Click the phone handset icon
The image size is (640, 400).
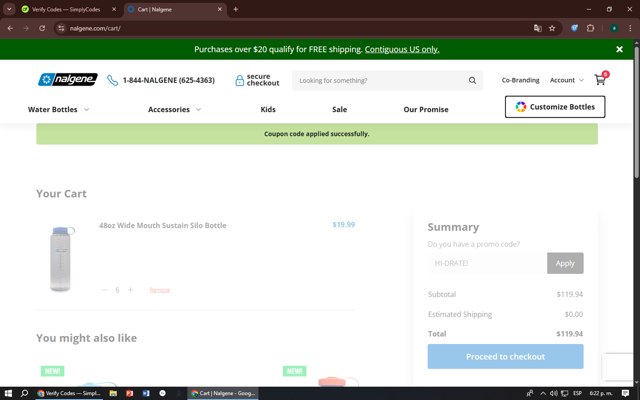[112, 80]
